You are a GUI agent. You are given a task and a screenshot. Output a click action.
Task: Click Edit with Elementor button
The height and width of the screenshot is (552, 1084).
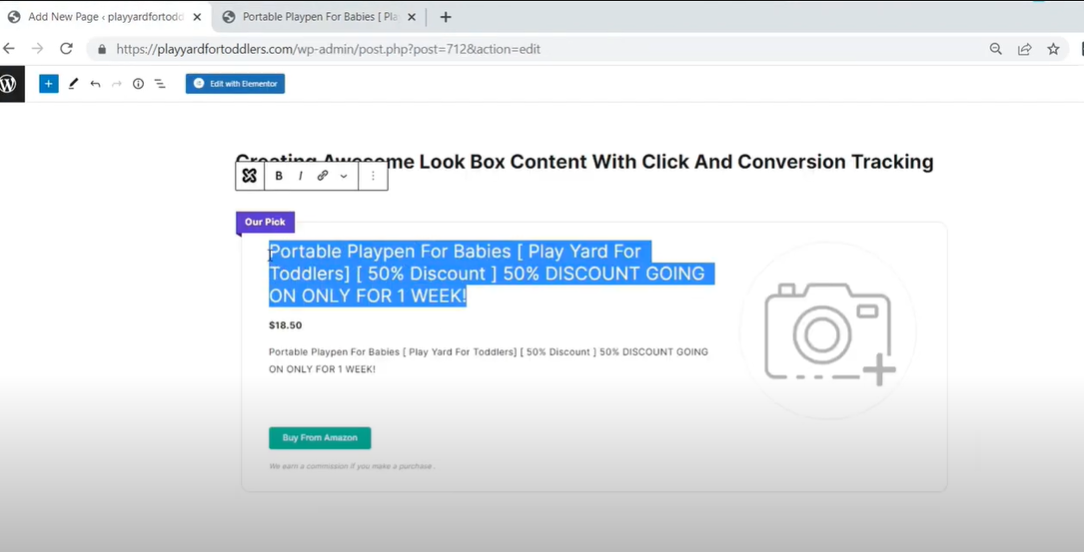click(235, 84)
